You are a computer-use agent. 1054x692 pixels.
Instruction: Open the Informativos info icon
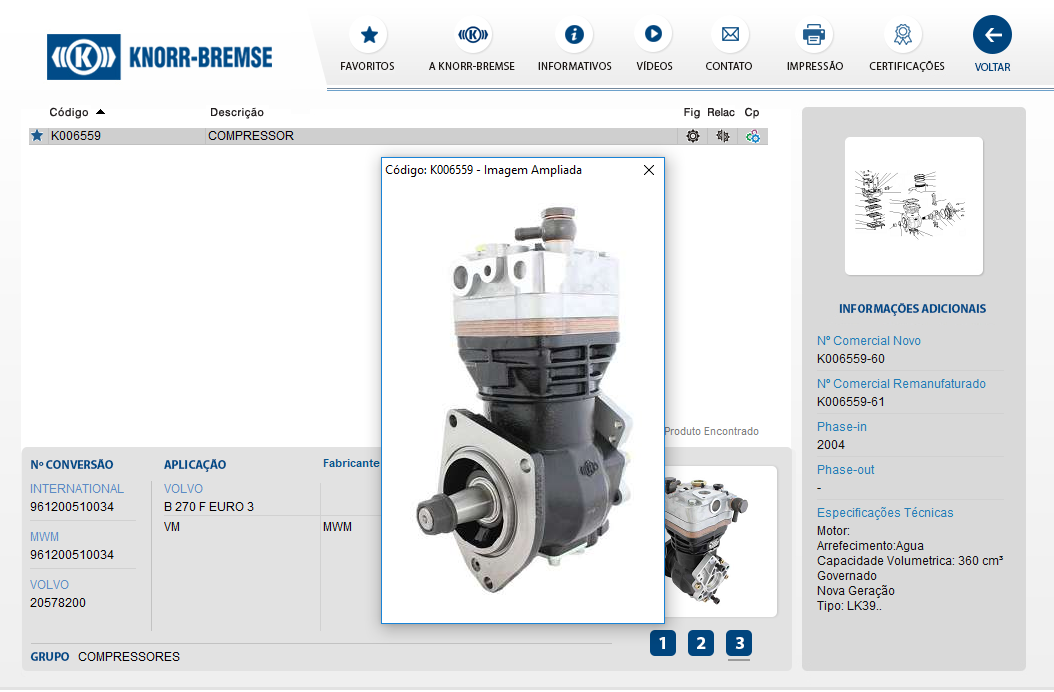[574, 35]
